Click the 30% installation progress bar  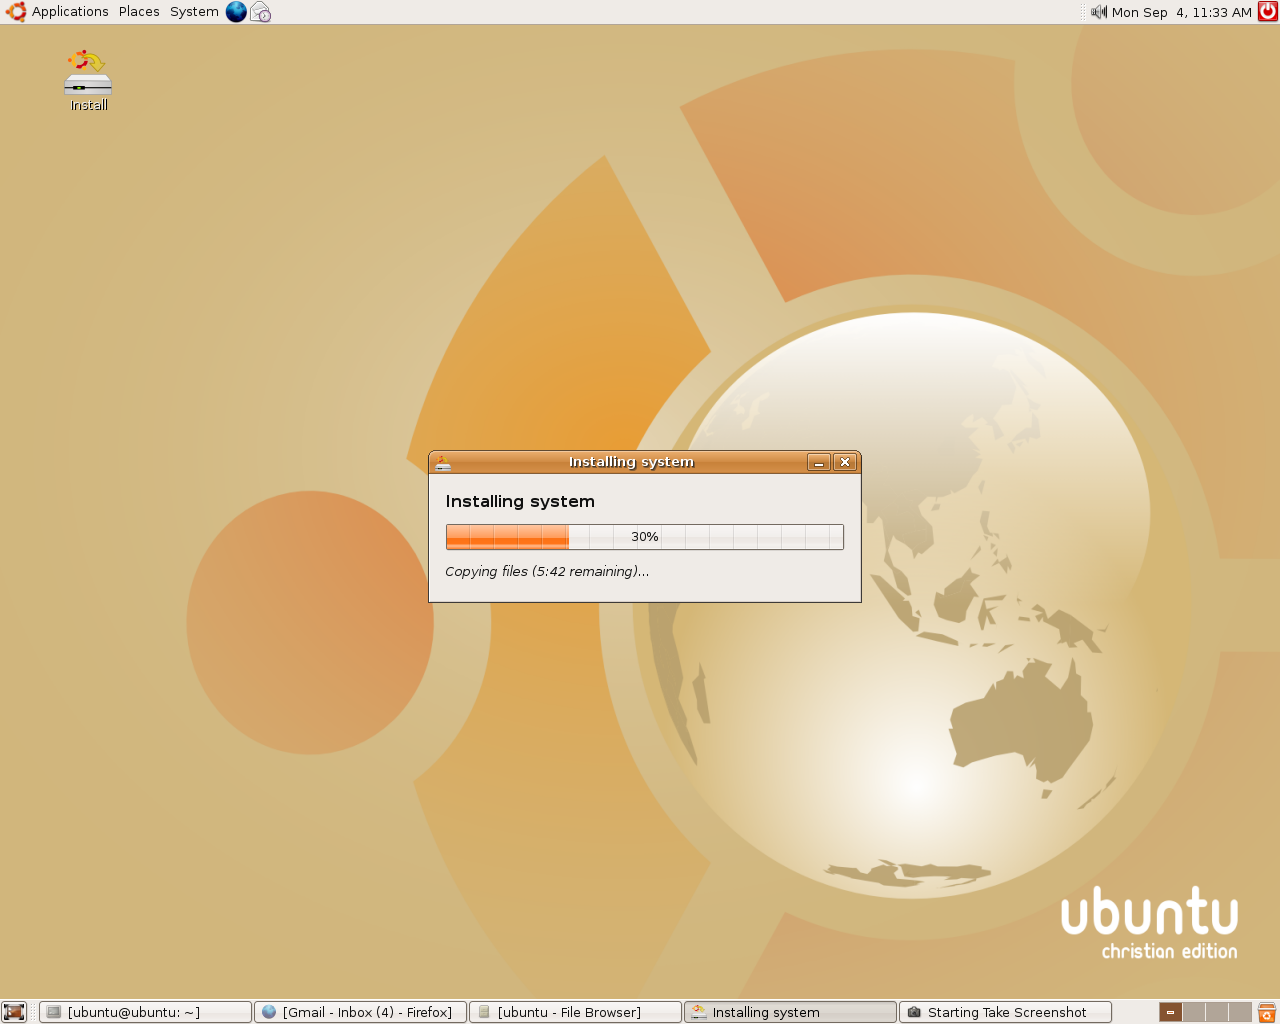click(645, 537)
